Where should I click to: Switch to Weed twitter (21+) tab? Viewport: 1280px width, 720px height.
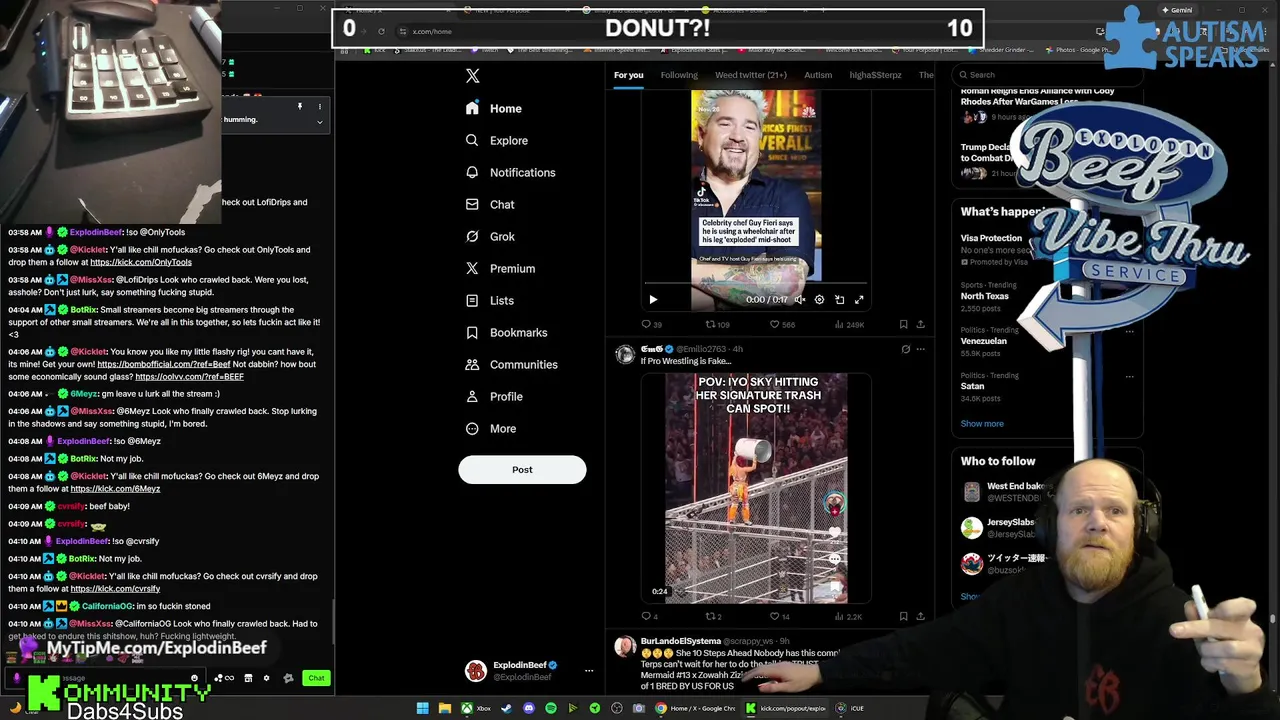tap(751, 75)
